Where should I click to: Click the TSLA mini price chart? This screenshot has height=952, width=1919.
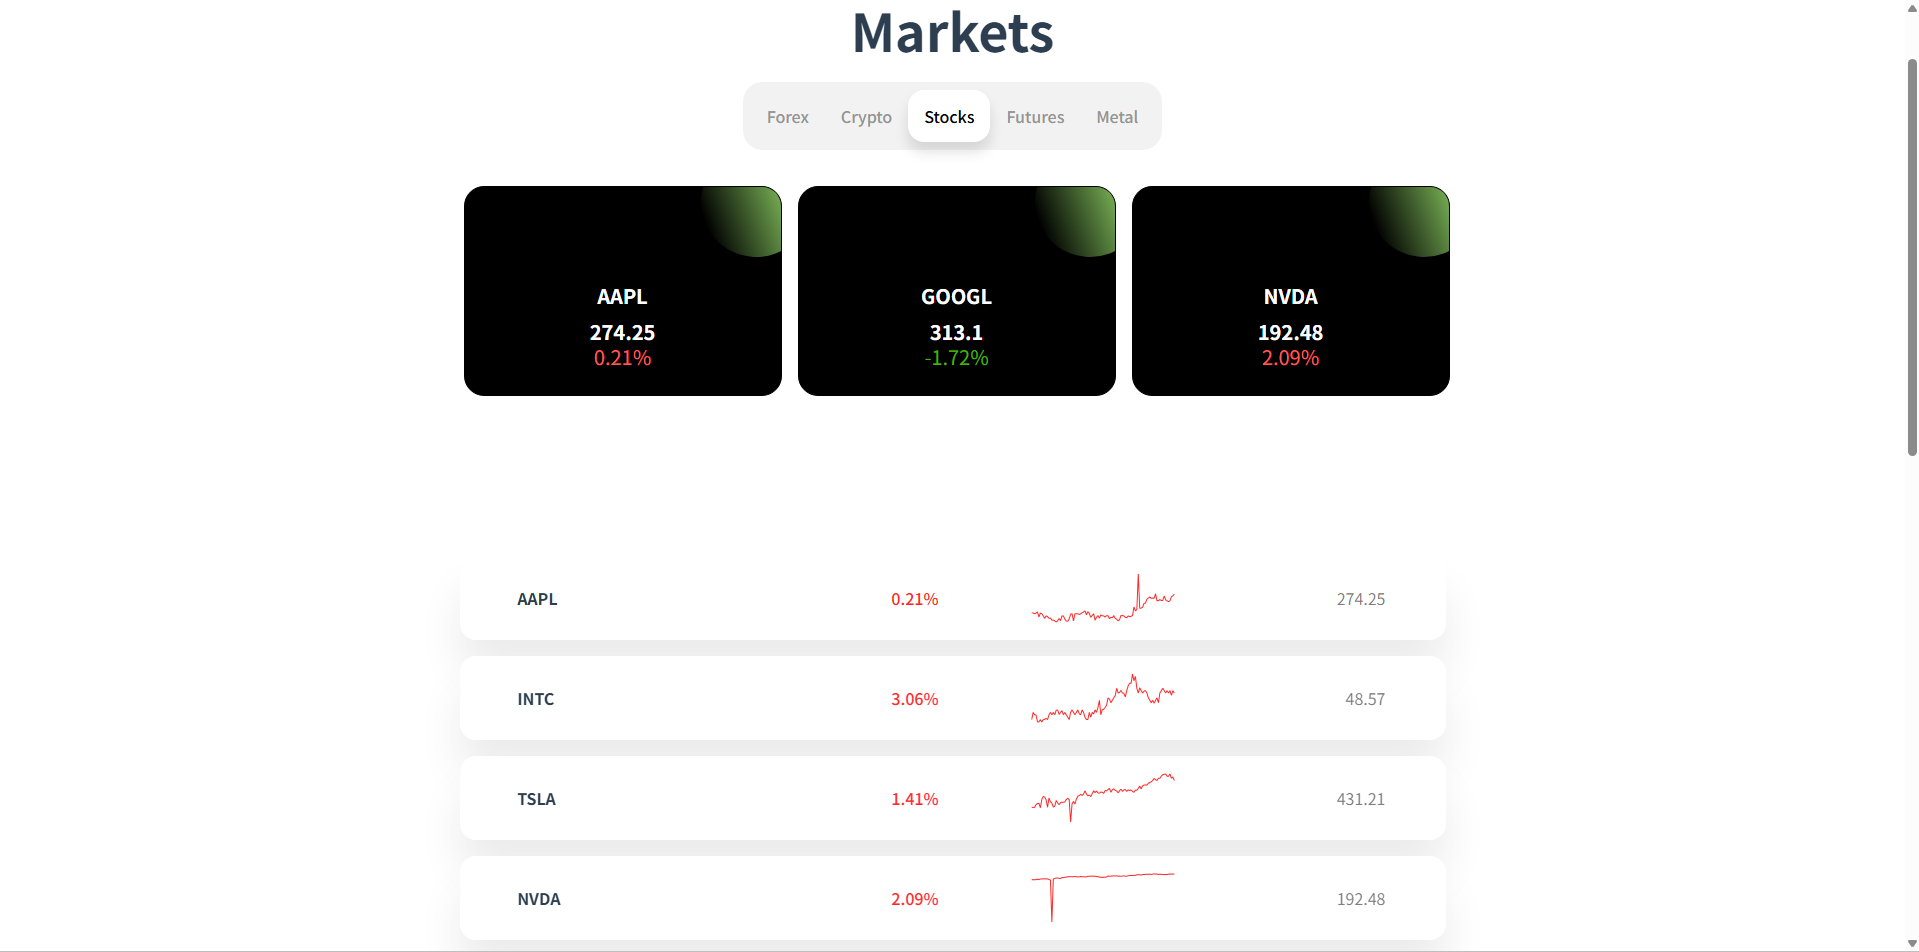1103,798
